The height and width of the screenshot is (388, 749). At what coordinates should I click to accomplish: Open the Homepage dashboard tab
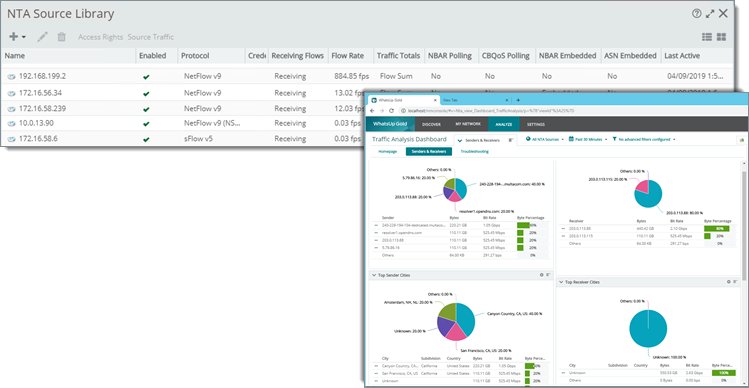click(388, 151)
